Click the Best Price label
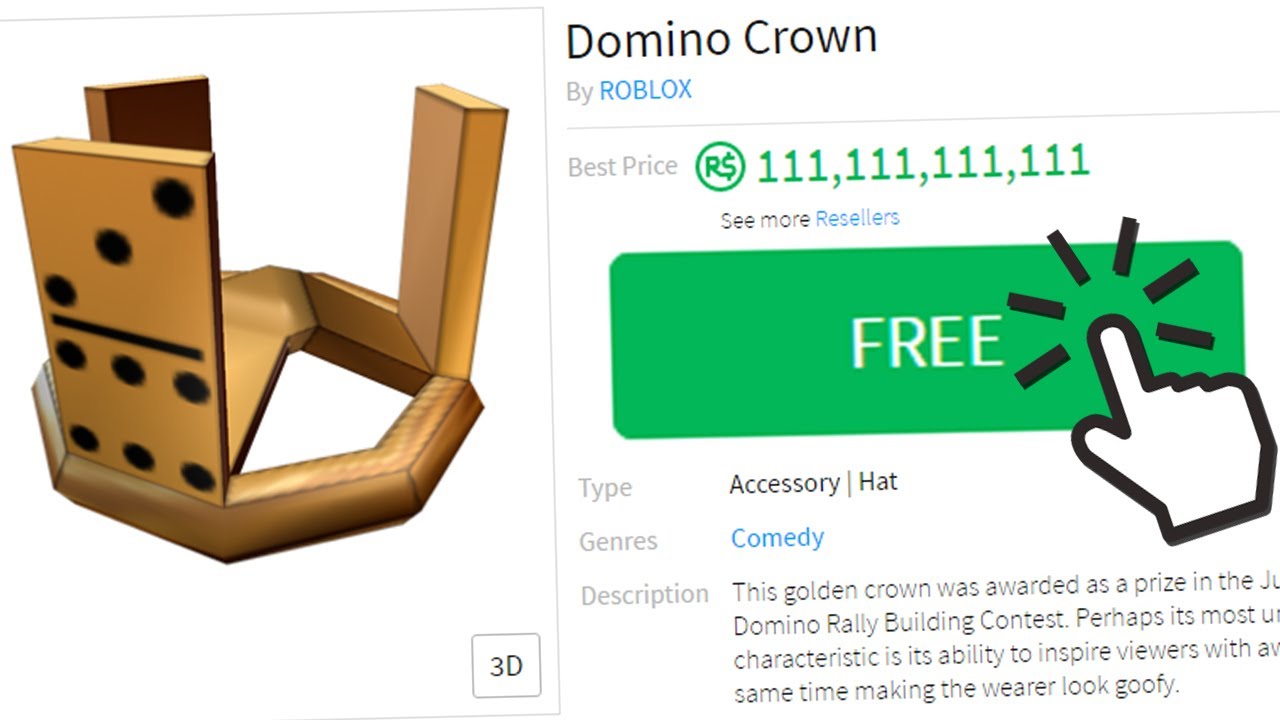This screenshot has height=720, width=1280. (x=622, y=166)
